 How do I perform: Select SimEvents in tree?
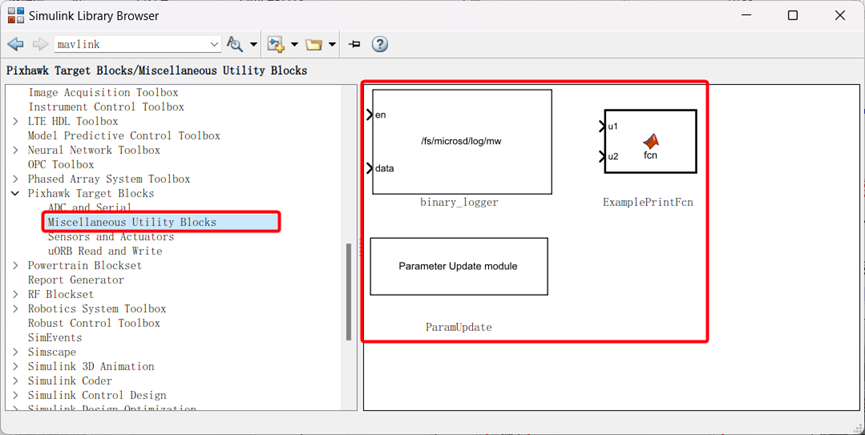(x=55, y=337)
